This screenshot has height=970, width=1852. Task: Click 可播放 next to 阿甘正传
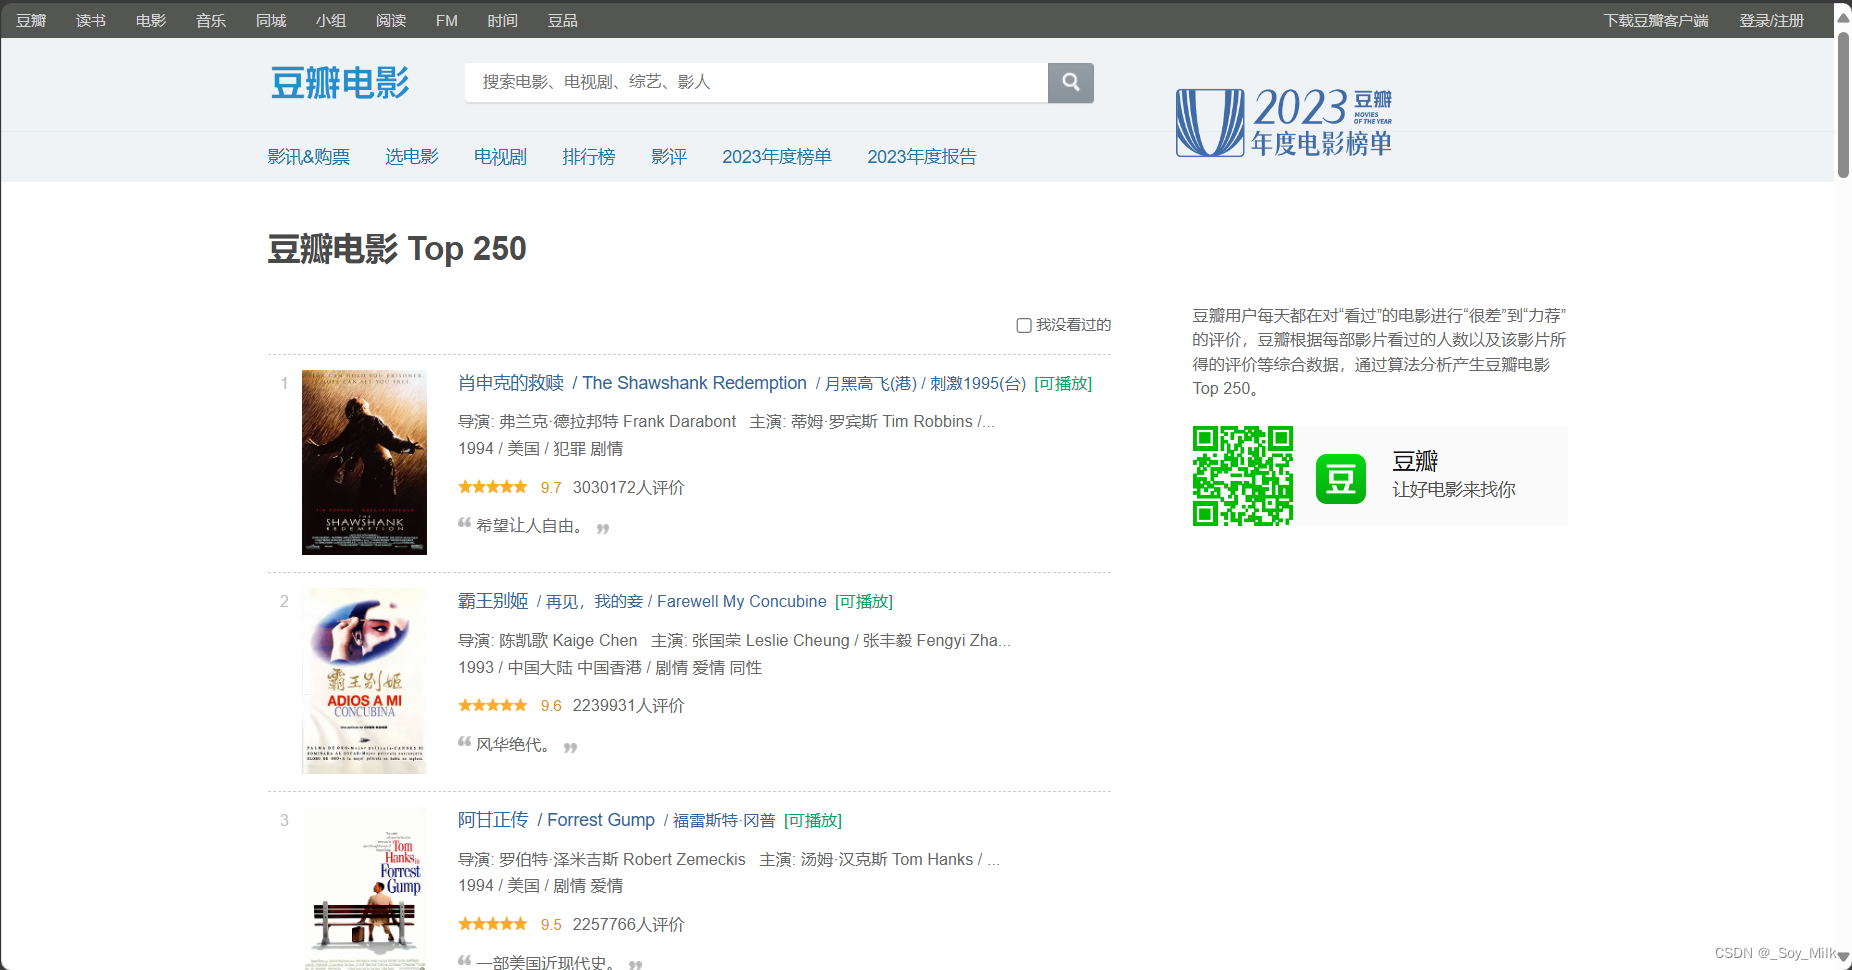(813, 820)
